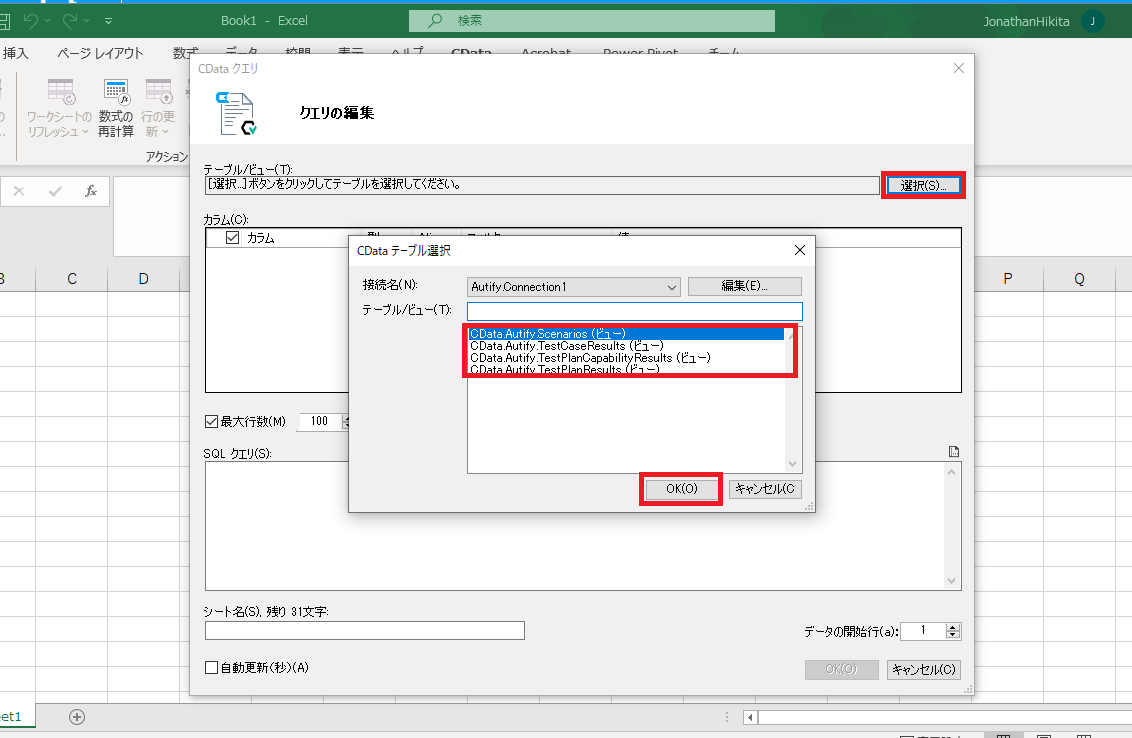The width and height of the screenshot is (1132, 738).
Task: Click the テーブル/ビュー filter input in table selection
Action: 635,311
